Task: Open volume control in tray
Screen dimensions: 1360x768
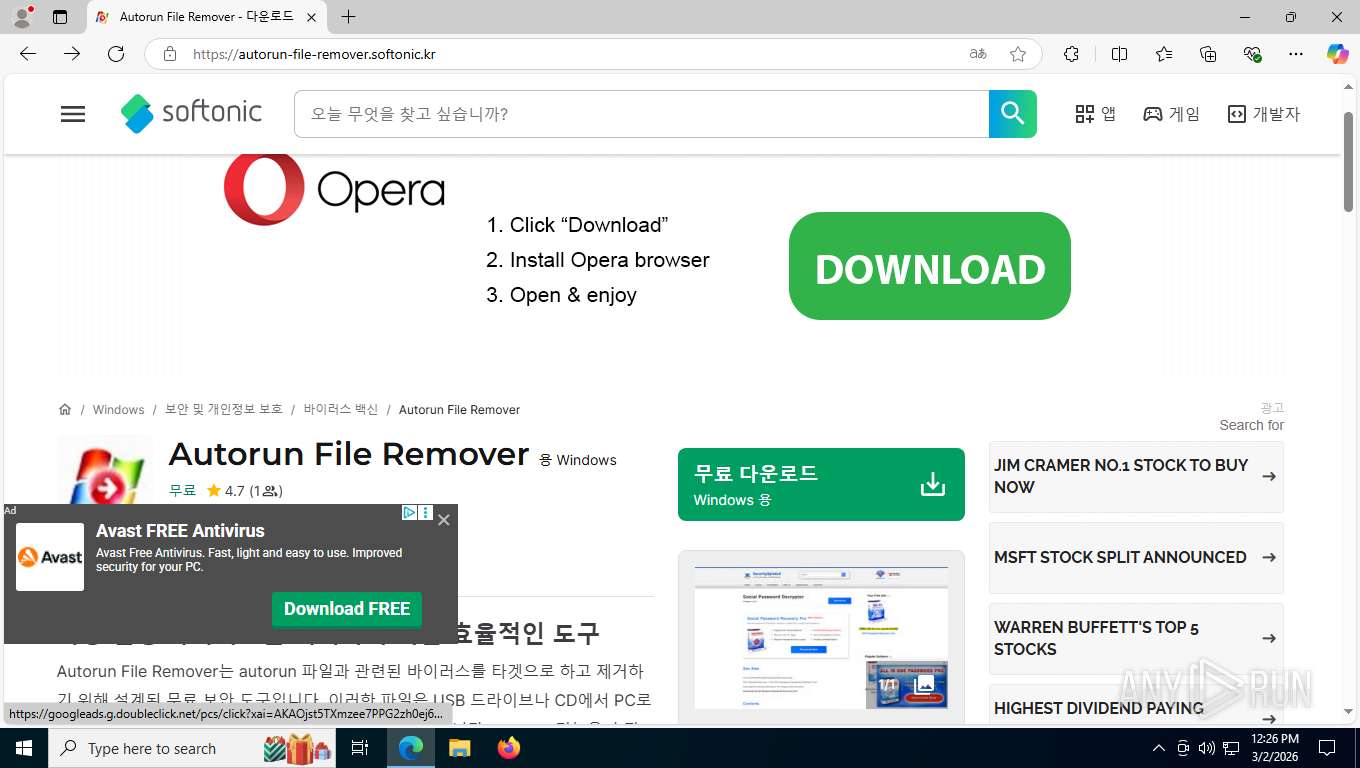Action: pos(1207,748)
